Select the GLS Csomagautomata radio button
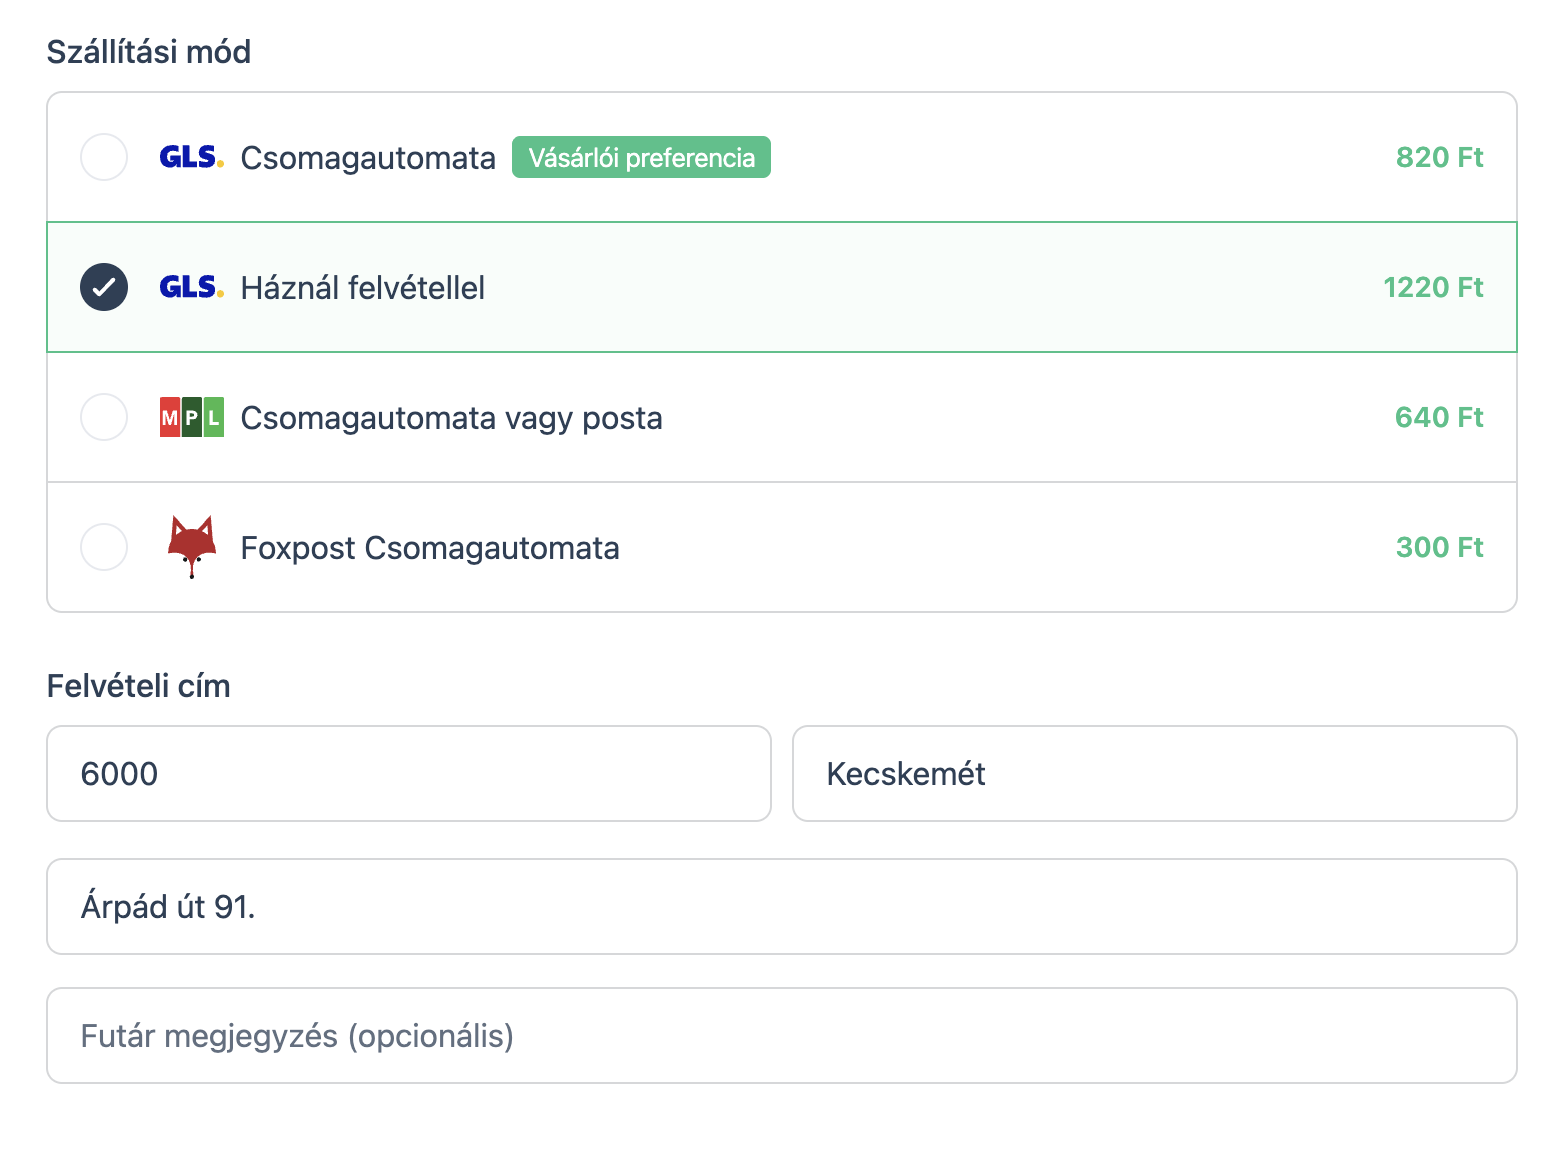This screenshot has width=1554, height=1154. (104, 157)
